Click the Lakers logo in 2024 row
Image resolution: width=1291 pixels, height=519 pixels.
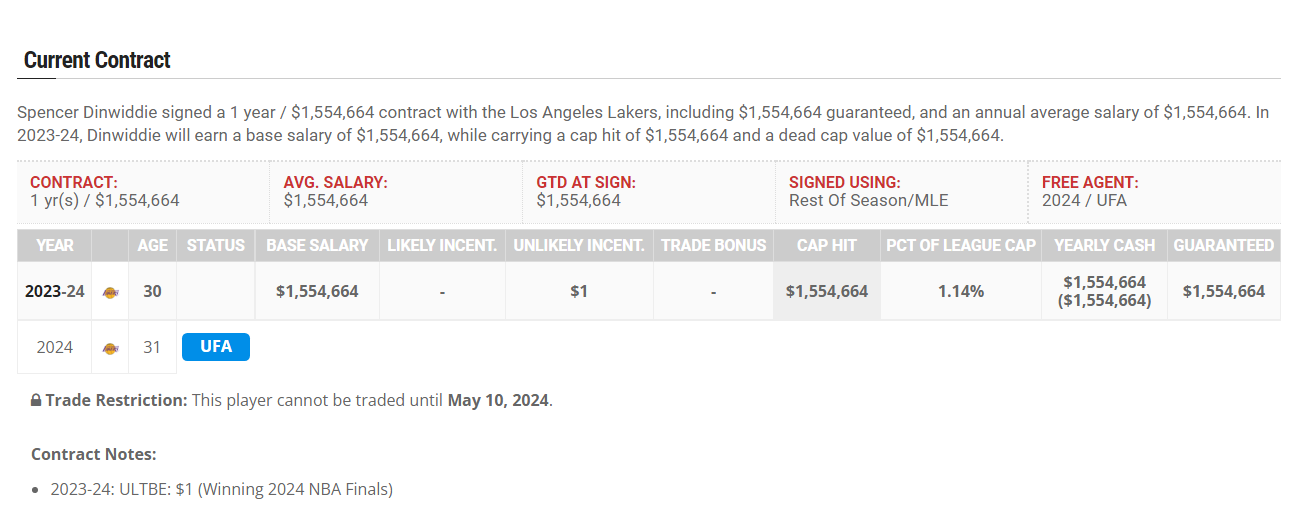[110, 348]
